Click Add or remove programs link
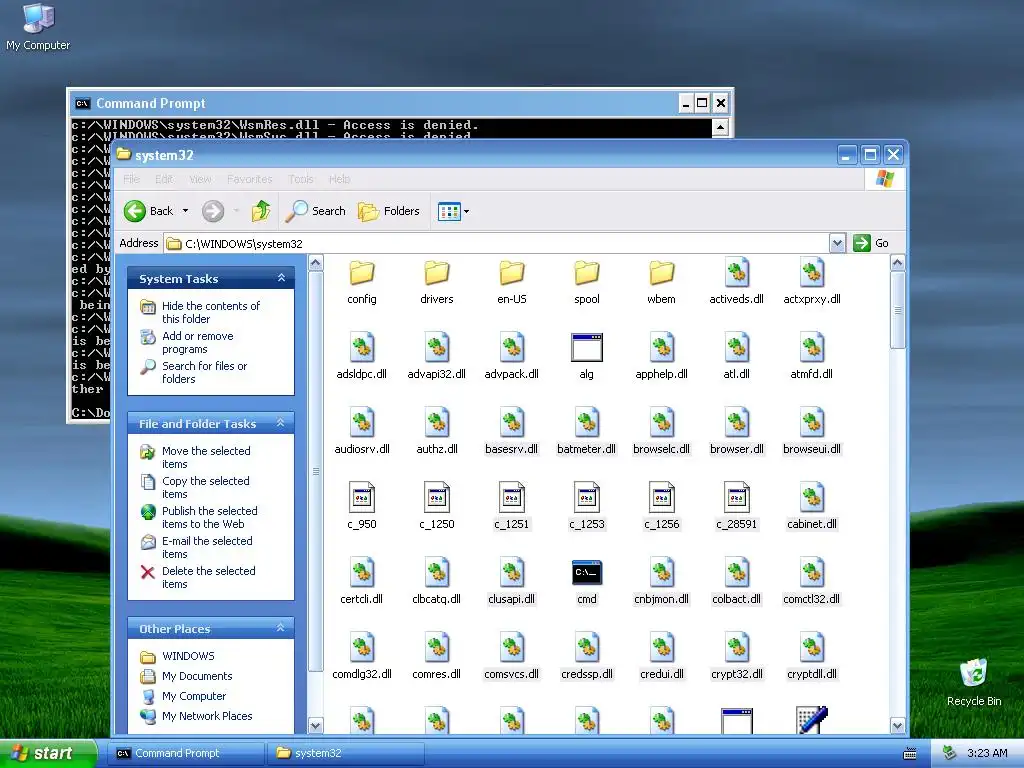The image size is (1024, 768). (x=197, y=342)
